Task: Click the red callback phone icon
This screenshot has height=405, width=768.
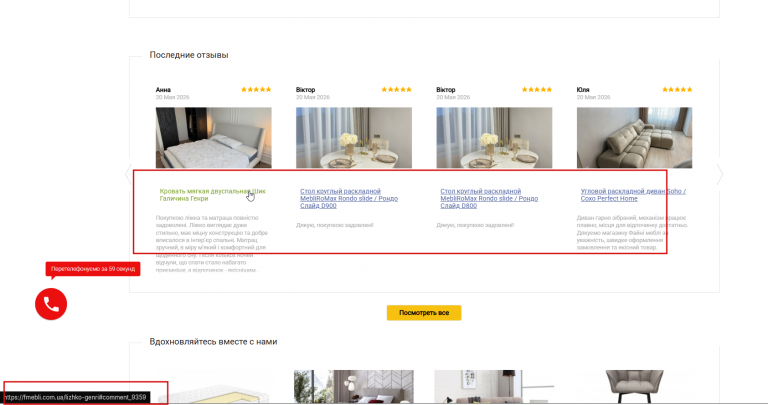Action: coord(51,304)
